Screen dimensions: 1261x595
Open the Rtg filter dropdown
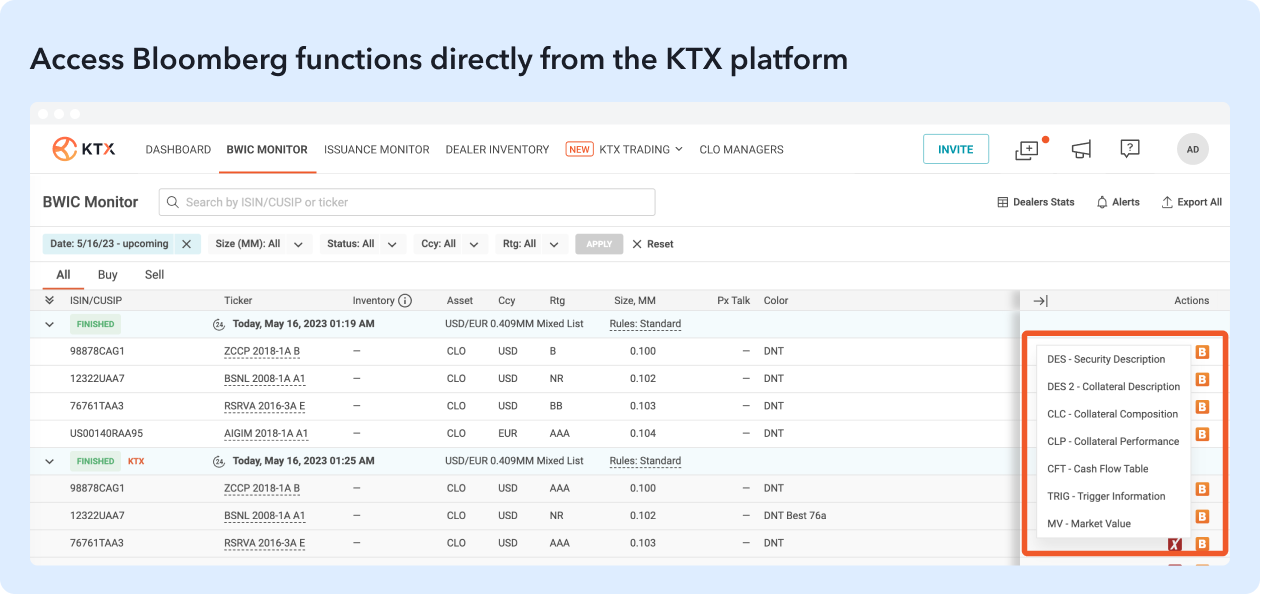pyautogui.click(x=531, y=244)
